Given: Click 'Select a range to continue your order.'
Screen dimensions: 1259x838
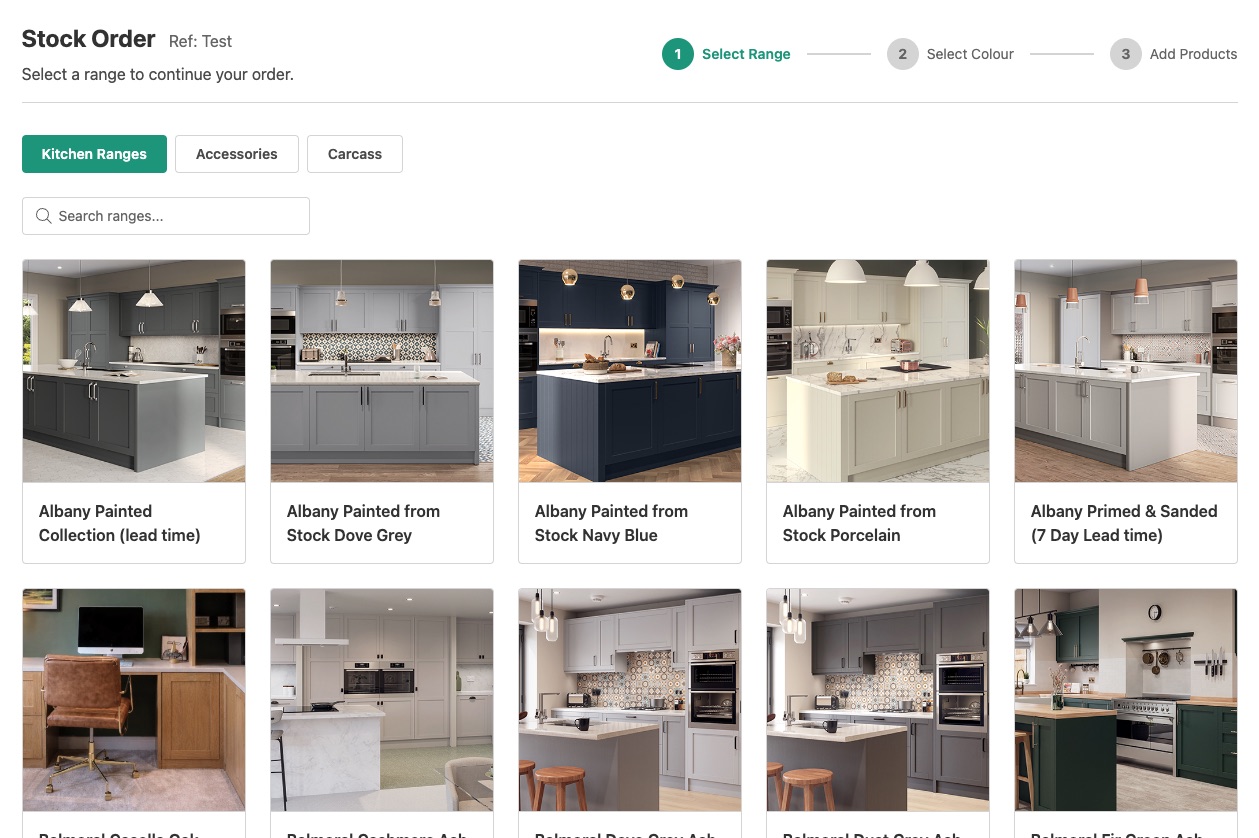Looking at the screenshot, I should click(x=158, y=75).
